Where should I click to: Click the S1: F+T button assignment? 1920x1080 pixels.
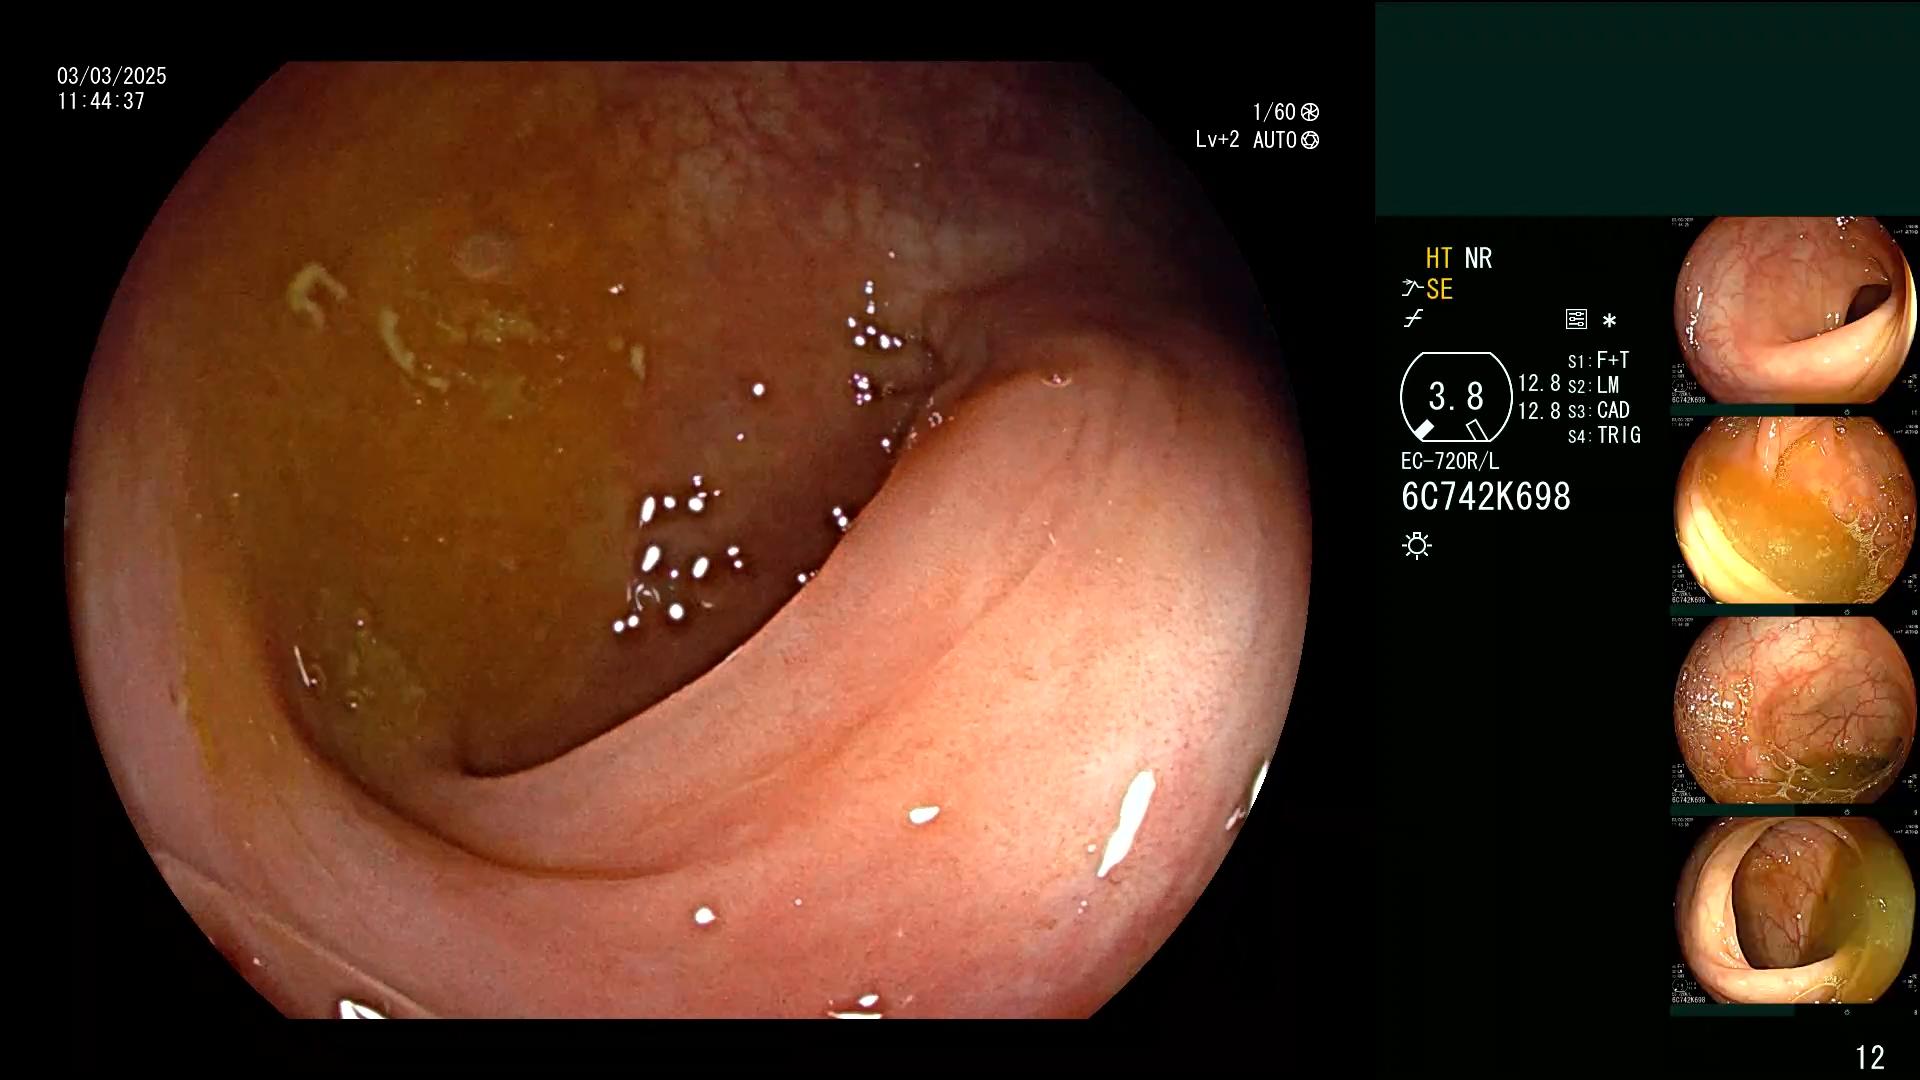pyautogui.click(x=1599, y=361)
